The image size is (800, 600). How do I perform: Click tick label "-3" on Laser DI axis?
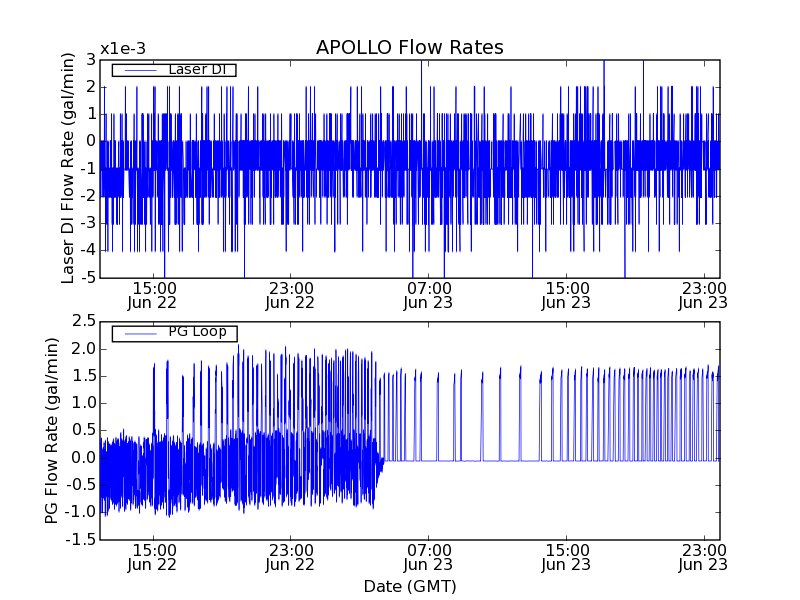tap(87, 223)
